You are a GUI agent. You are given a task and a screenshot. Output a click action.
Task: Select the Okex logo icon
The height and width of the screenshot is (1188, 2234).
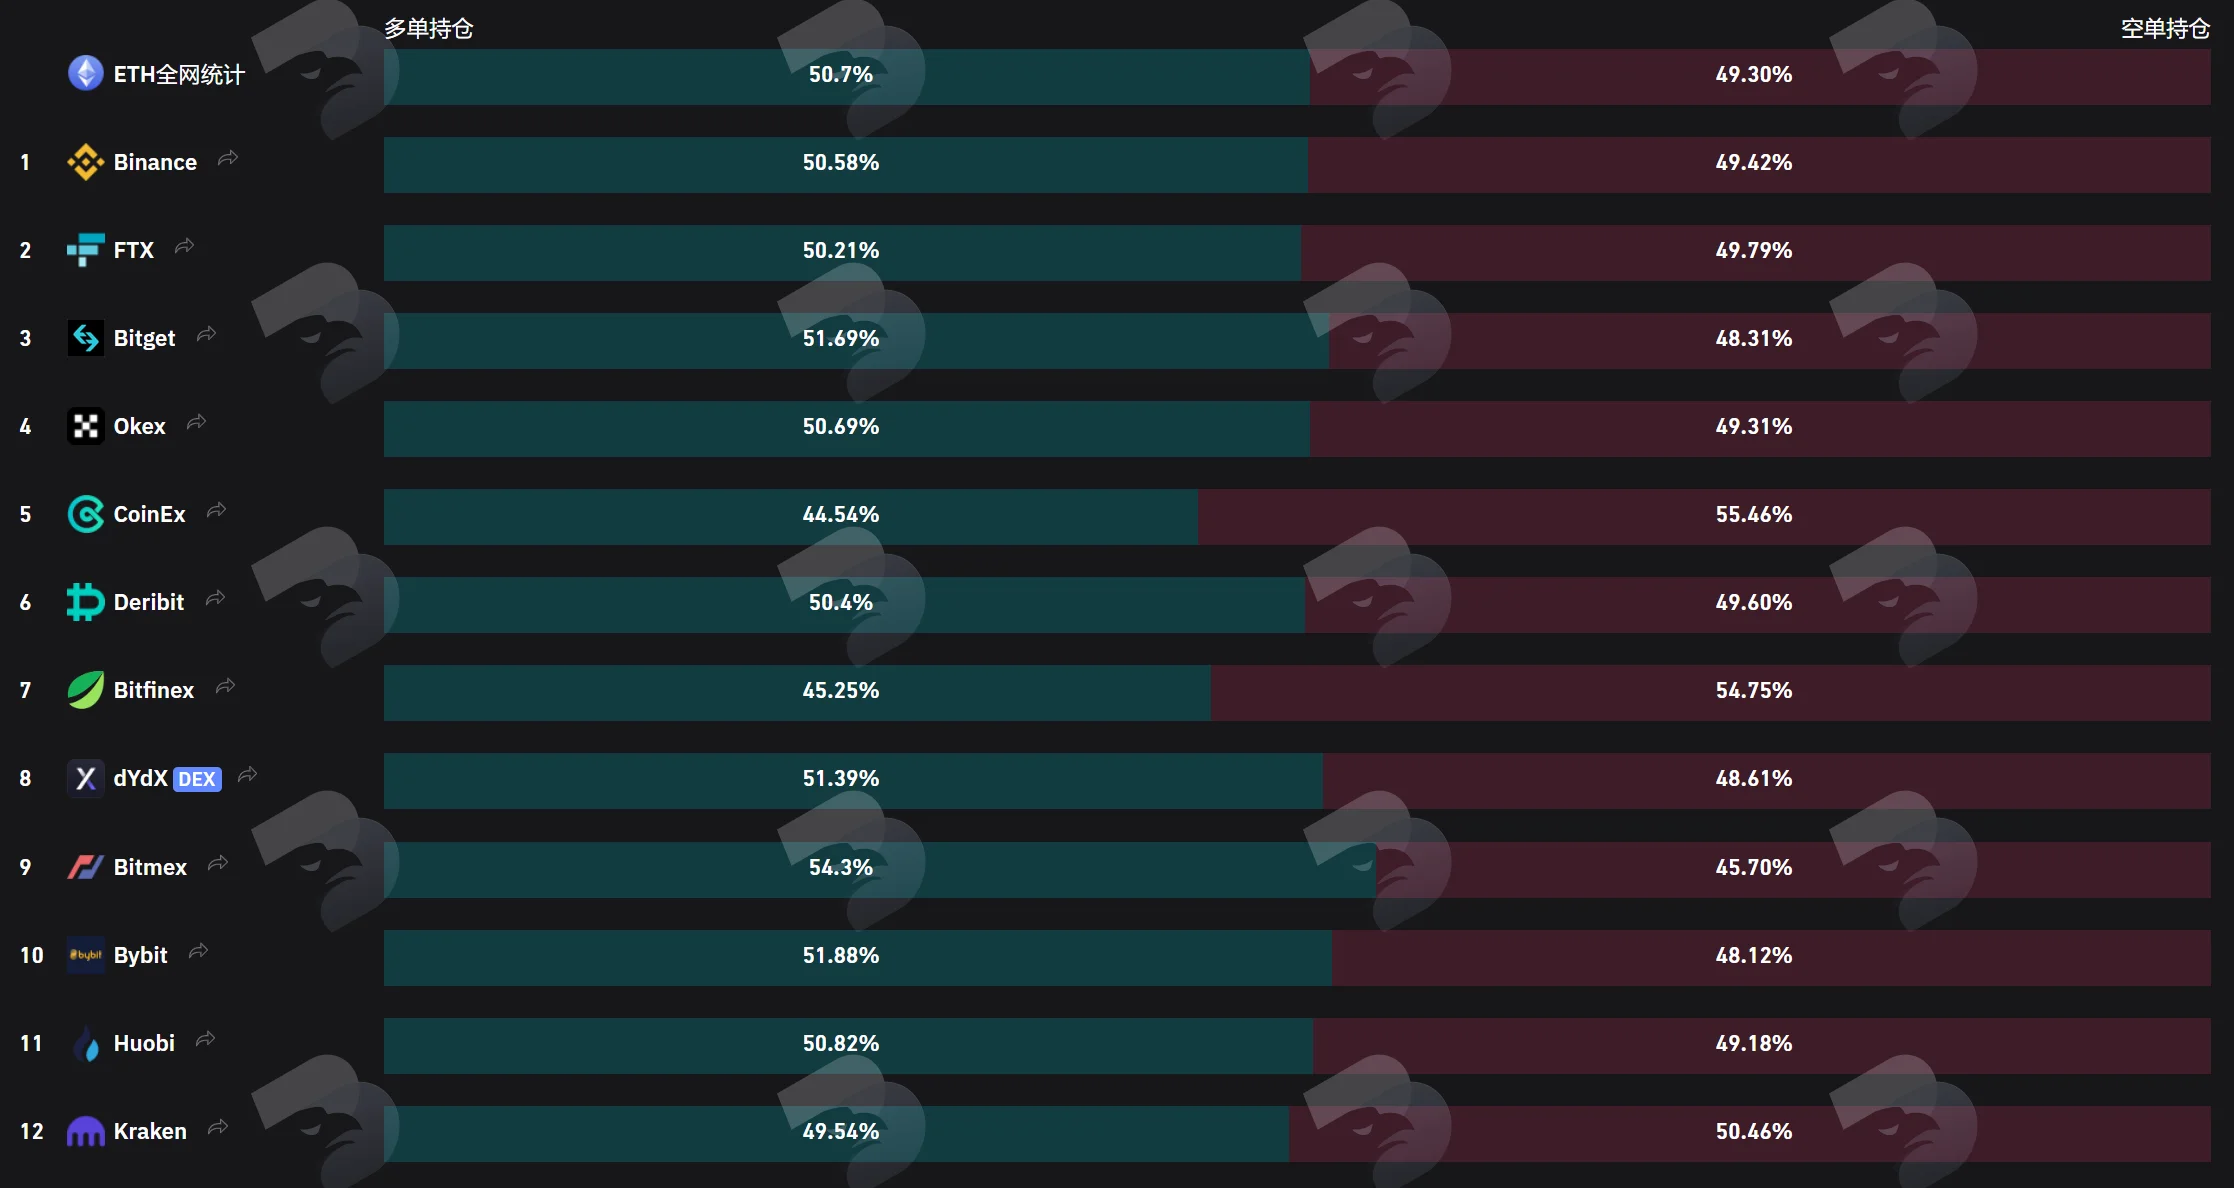click(x=85, y=426)
